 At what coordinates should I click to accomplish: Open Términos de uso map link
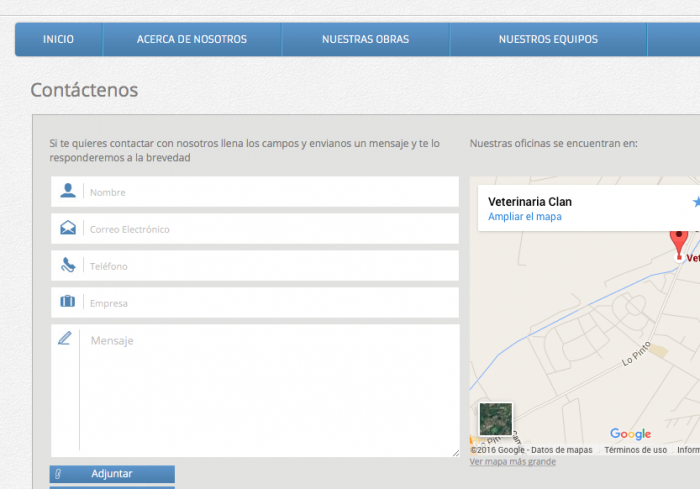(x=635, y=450)
